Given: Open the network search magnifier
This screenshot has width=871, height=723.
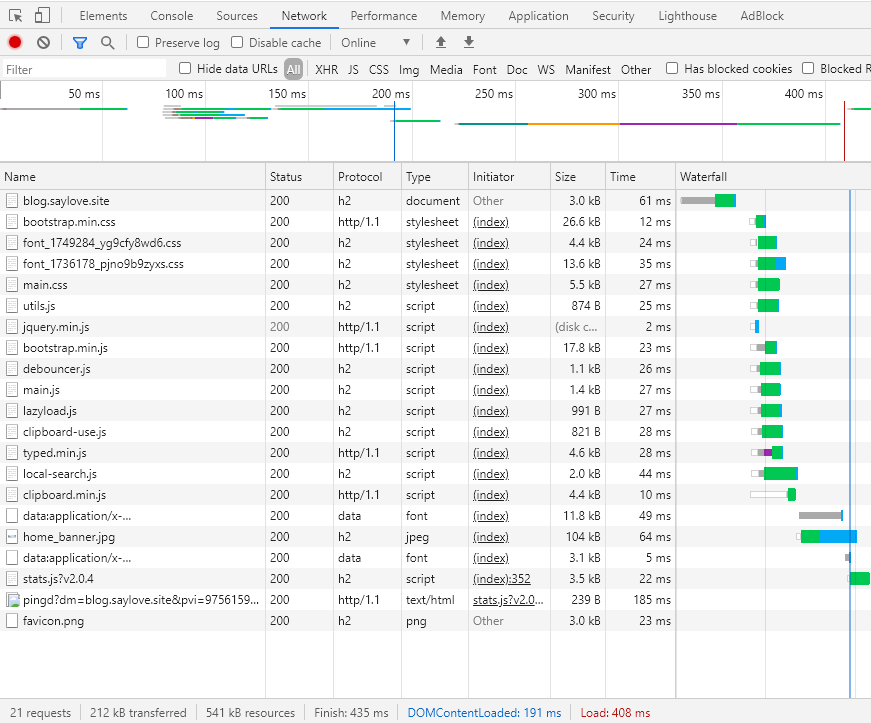Looking at the screenshot, I should 107,42.
